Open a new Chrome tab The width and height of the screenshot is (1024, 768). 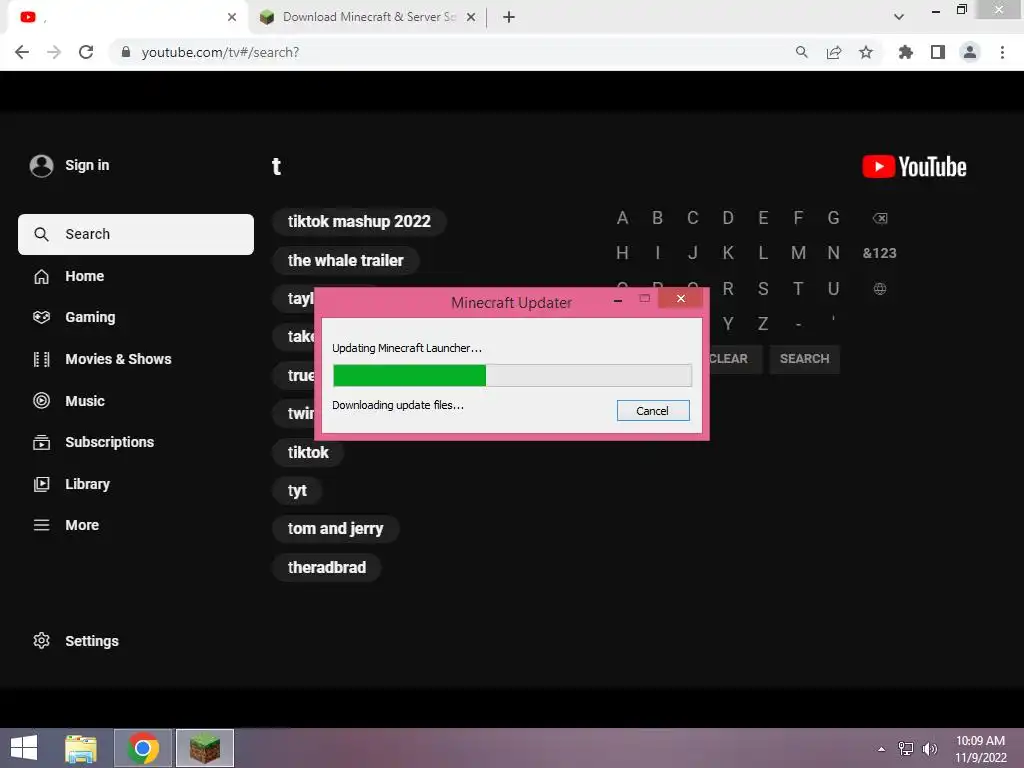click(509, 17)
